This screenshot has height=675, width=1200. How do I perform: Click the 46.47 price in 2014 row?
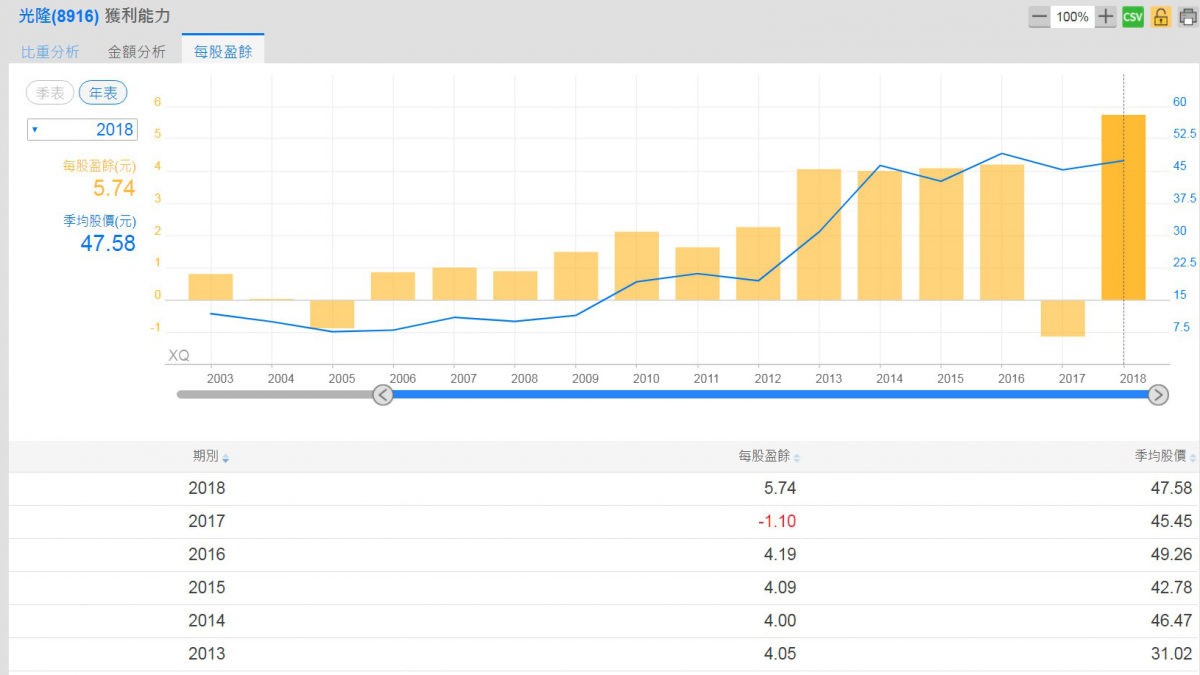point(1172,620)
